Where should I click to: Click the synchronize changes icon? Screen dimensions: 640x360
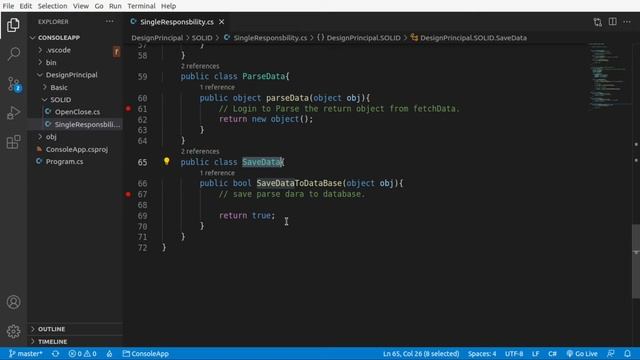pos(55,353)
